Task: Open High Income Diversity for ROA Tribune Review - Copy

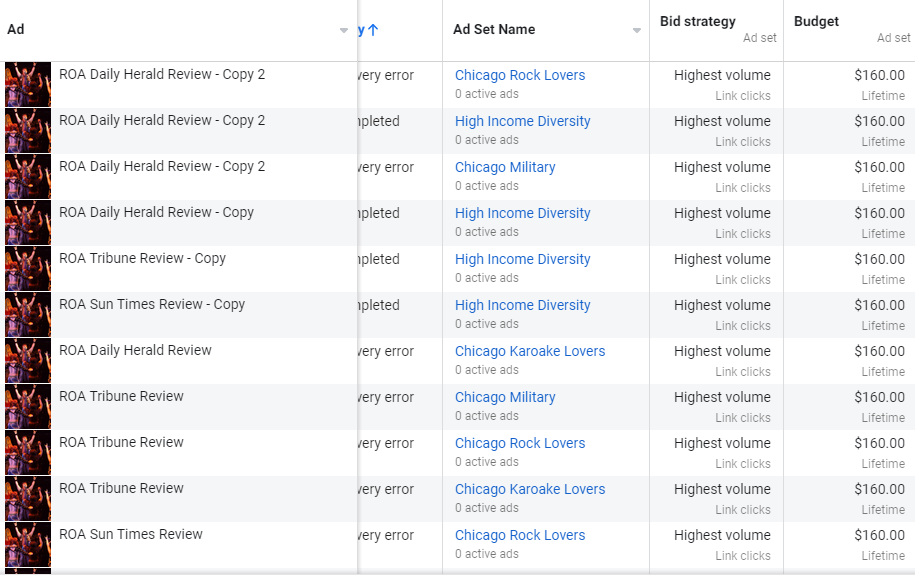Action: pos(522,259)
